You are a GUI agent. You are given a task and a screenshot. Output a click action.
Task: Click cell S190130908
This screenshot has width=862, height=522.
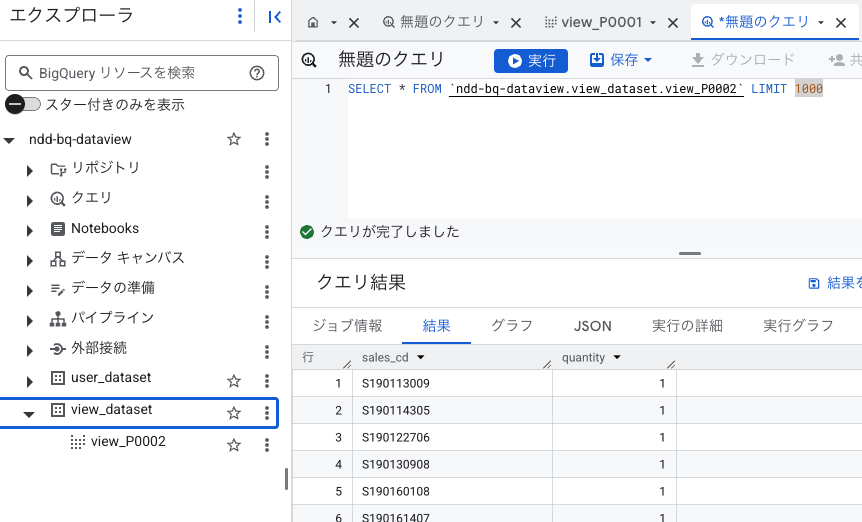point(396,465)
